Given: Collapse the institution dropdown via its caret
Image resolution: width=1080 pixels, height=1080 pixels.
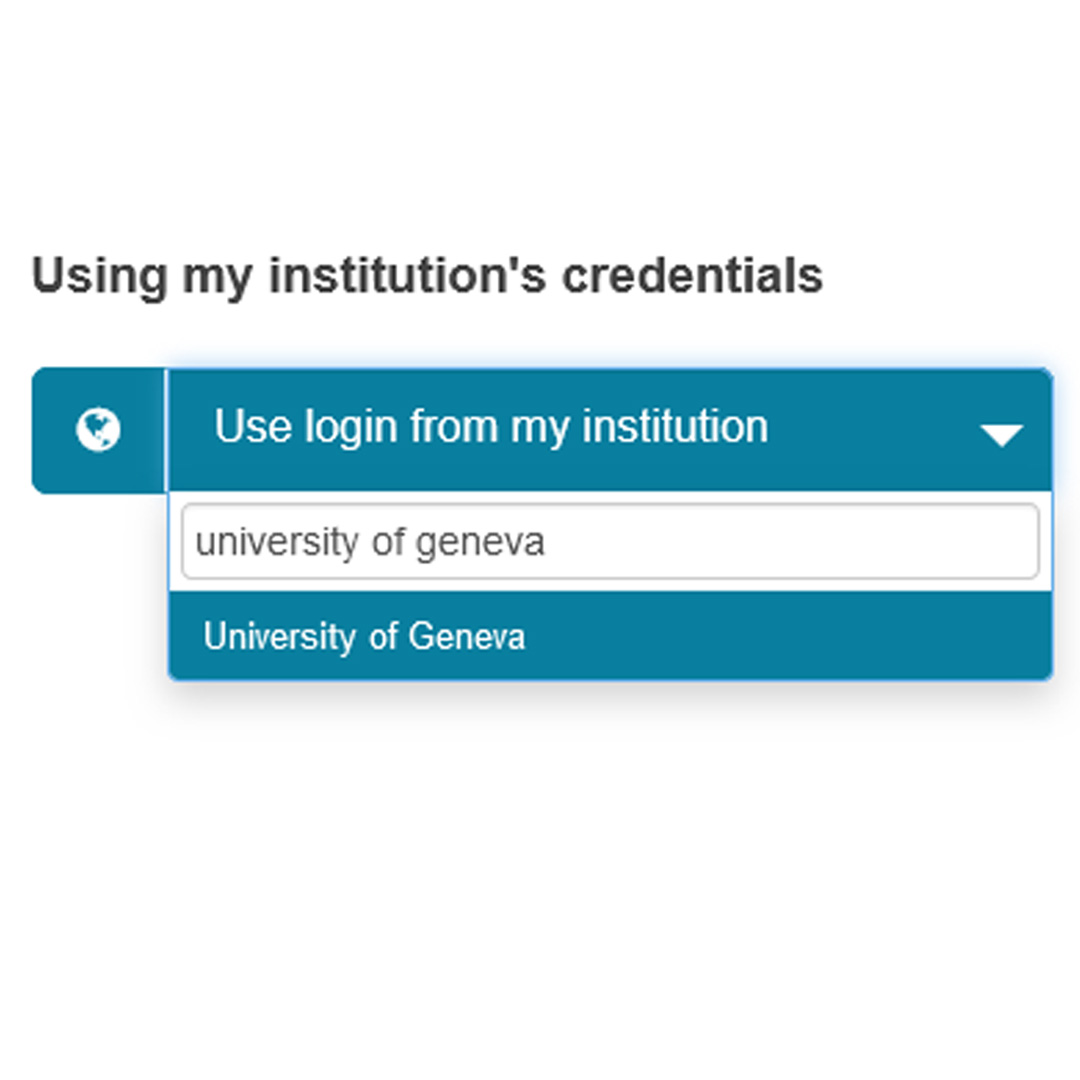Looking at the screenshot, I should tap(1001, 434).
